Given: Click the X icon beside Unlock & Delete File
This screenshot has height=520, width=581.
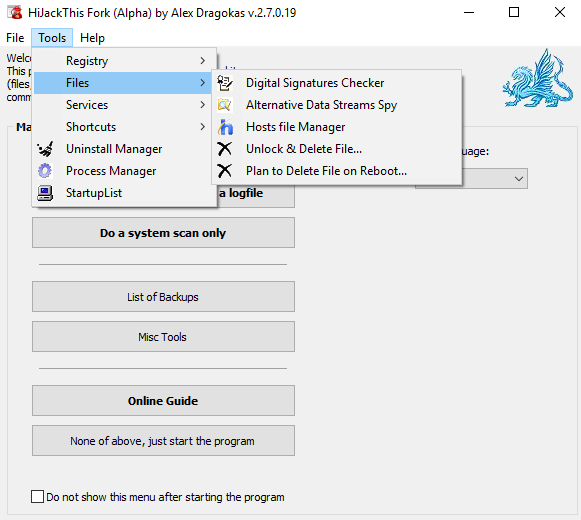Looking at the screenshot, I should click(x=225, y=149).
